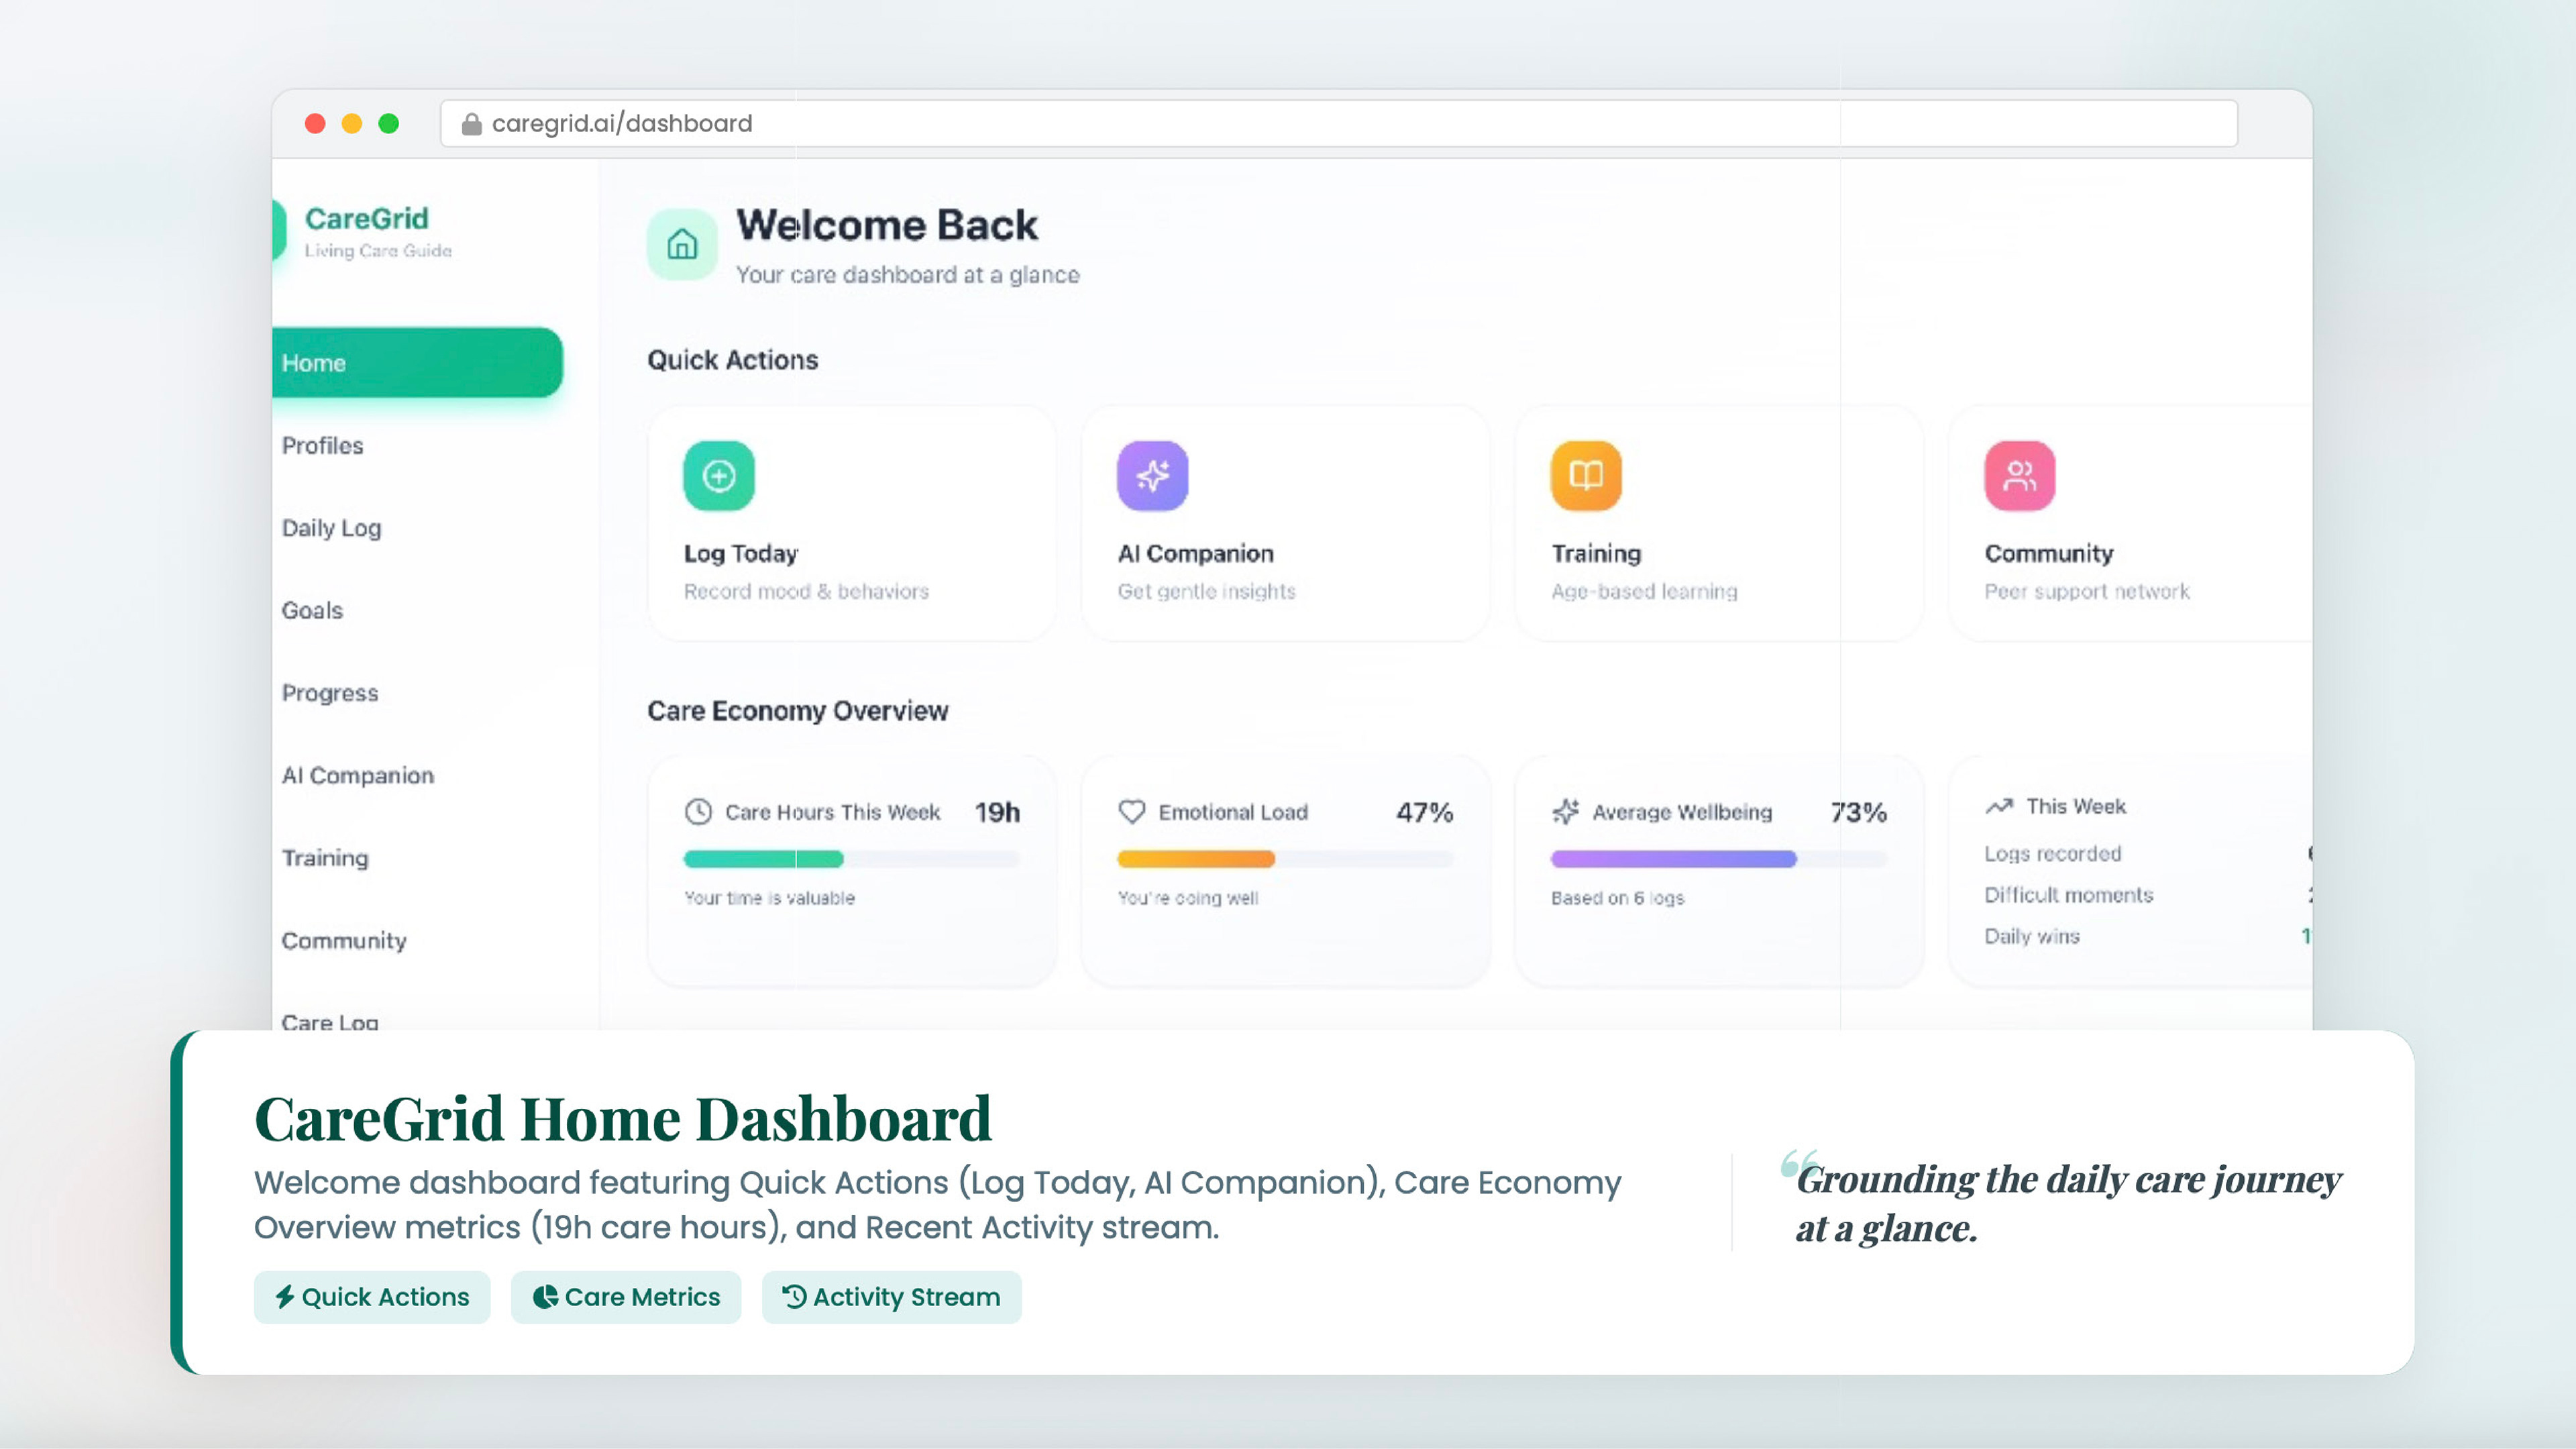Click the Activity Stream tag

pyautogui.click(x=891, y=1297)
